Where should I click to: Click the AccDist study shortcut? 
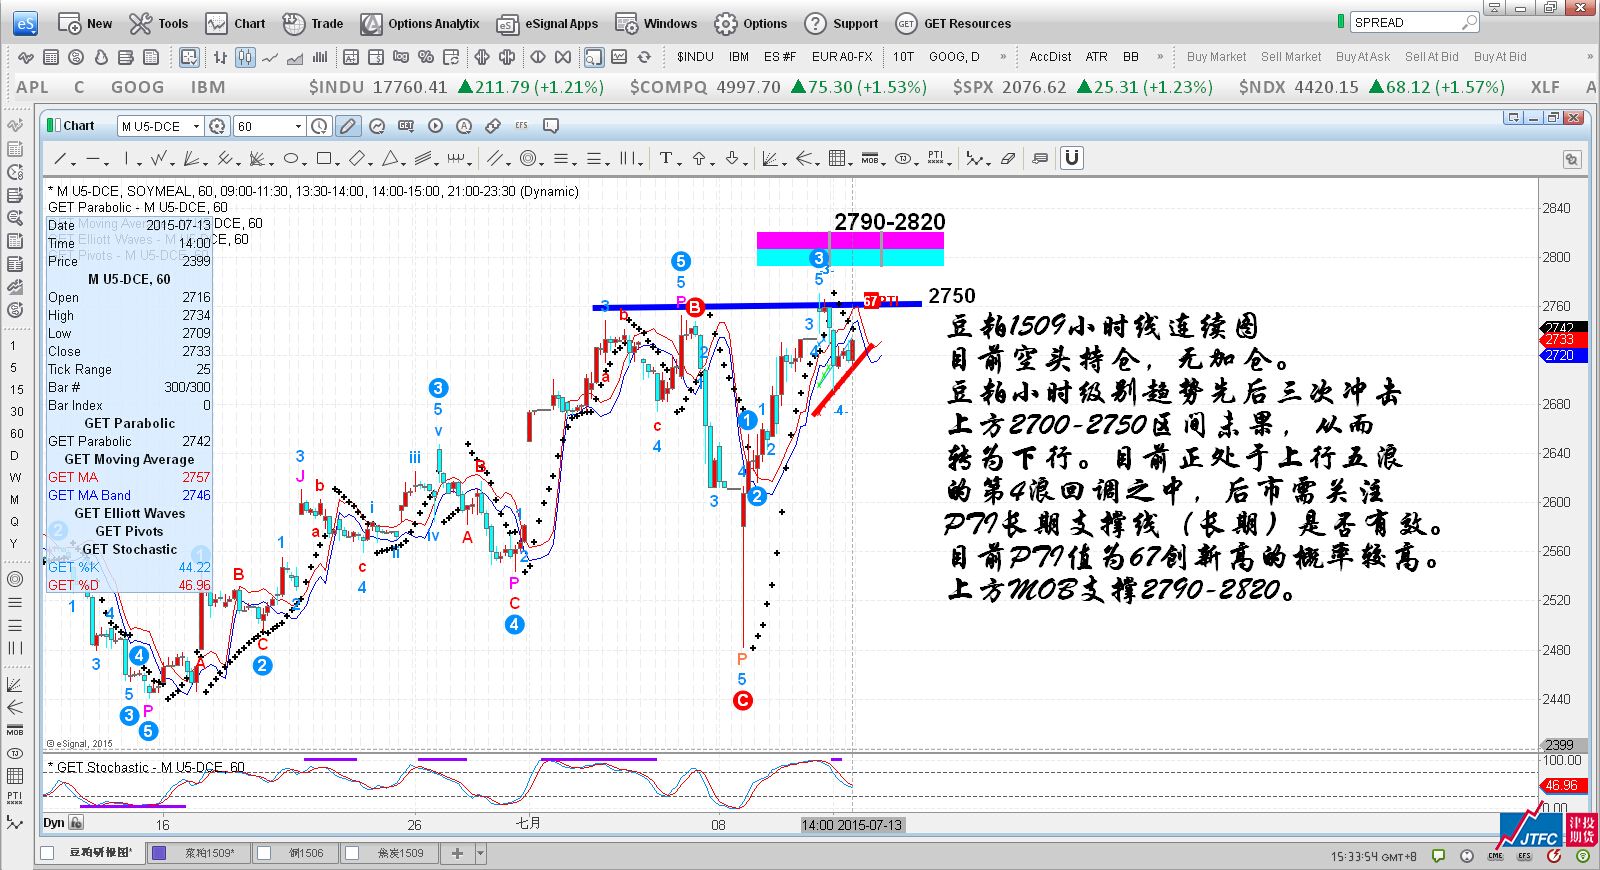[1050, 57]
